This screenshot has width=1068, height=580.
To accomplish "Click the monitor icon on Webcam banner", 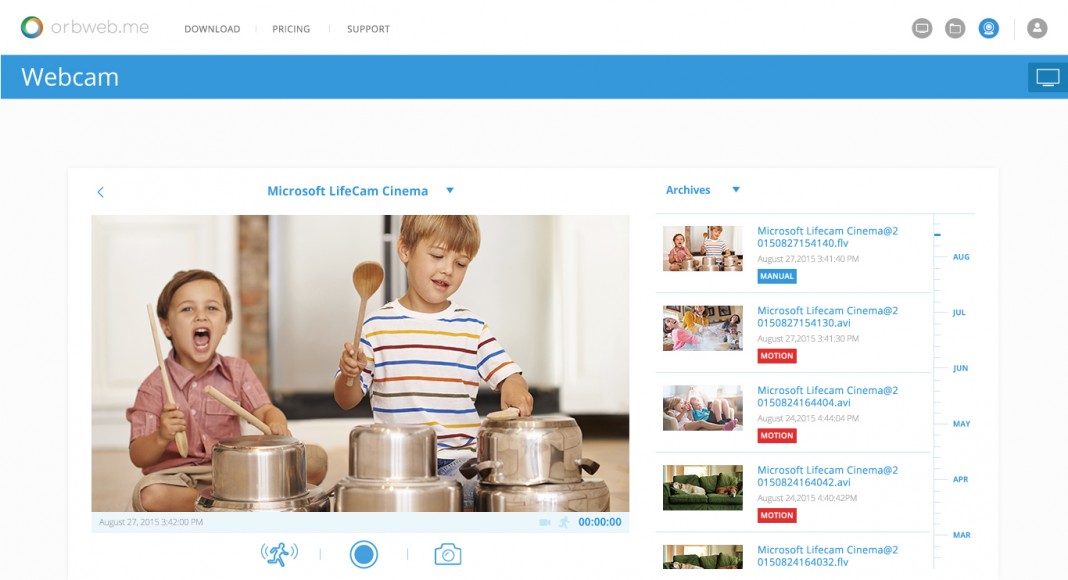I will (x=1048, y=78).
